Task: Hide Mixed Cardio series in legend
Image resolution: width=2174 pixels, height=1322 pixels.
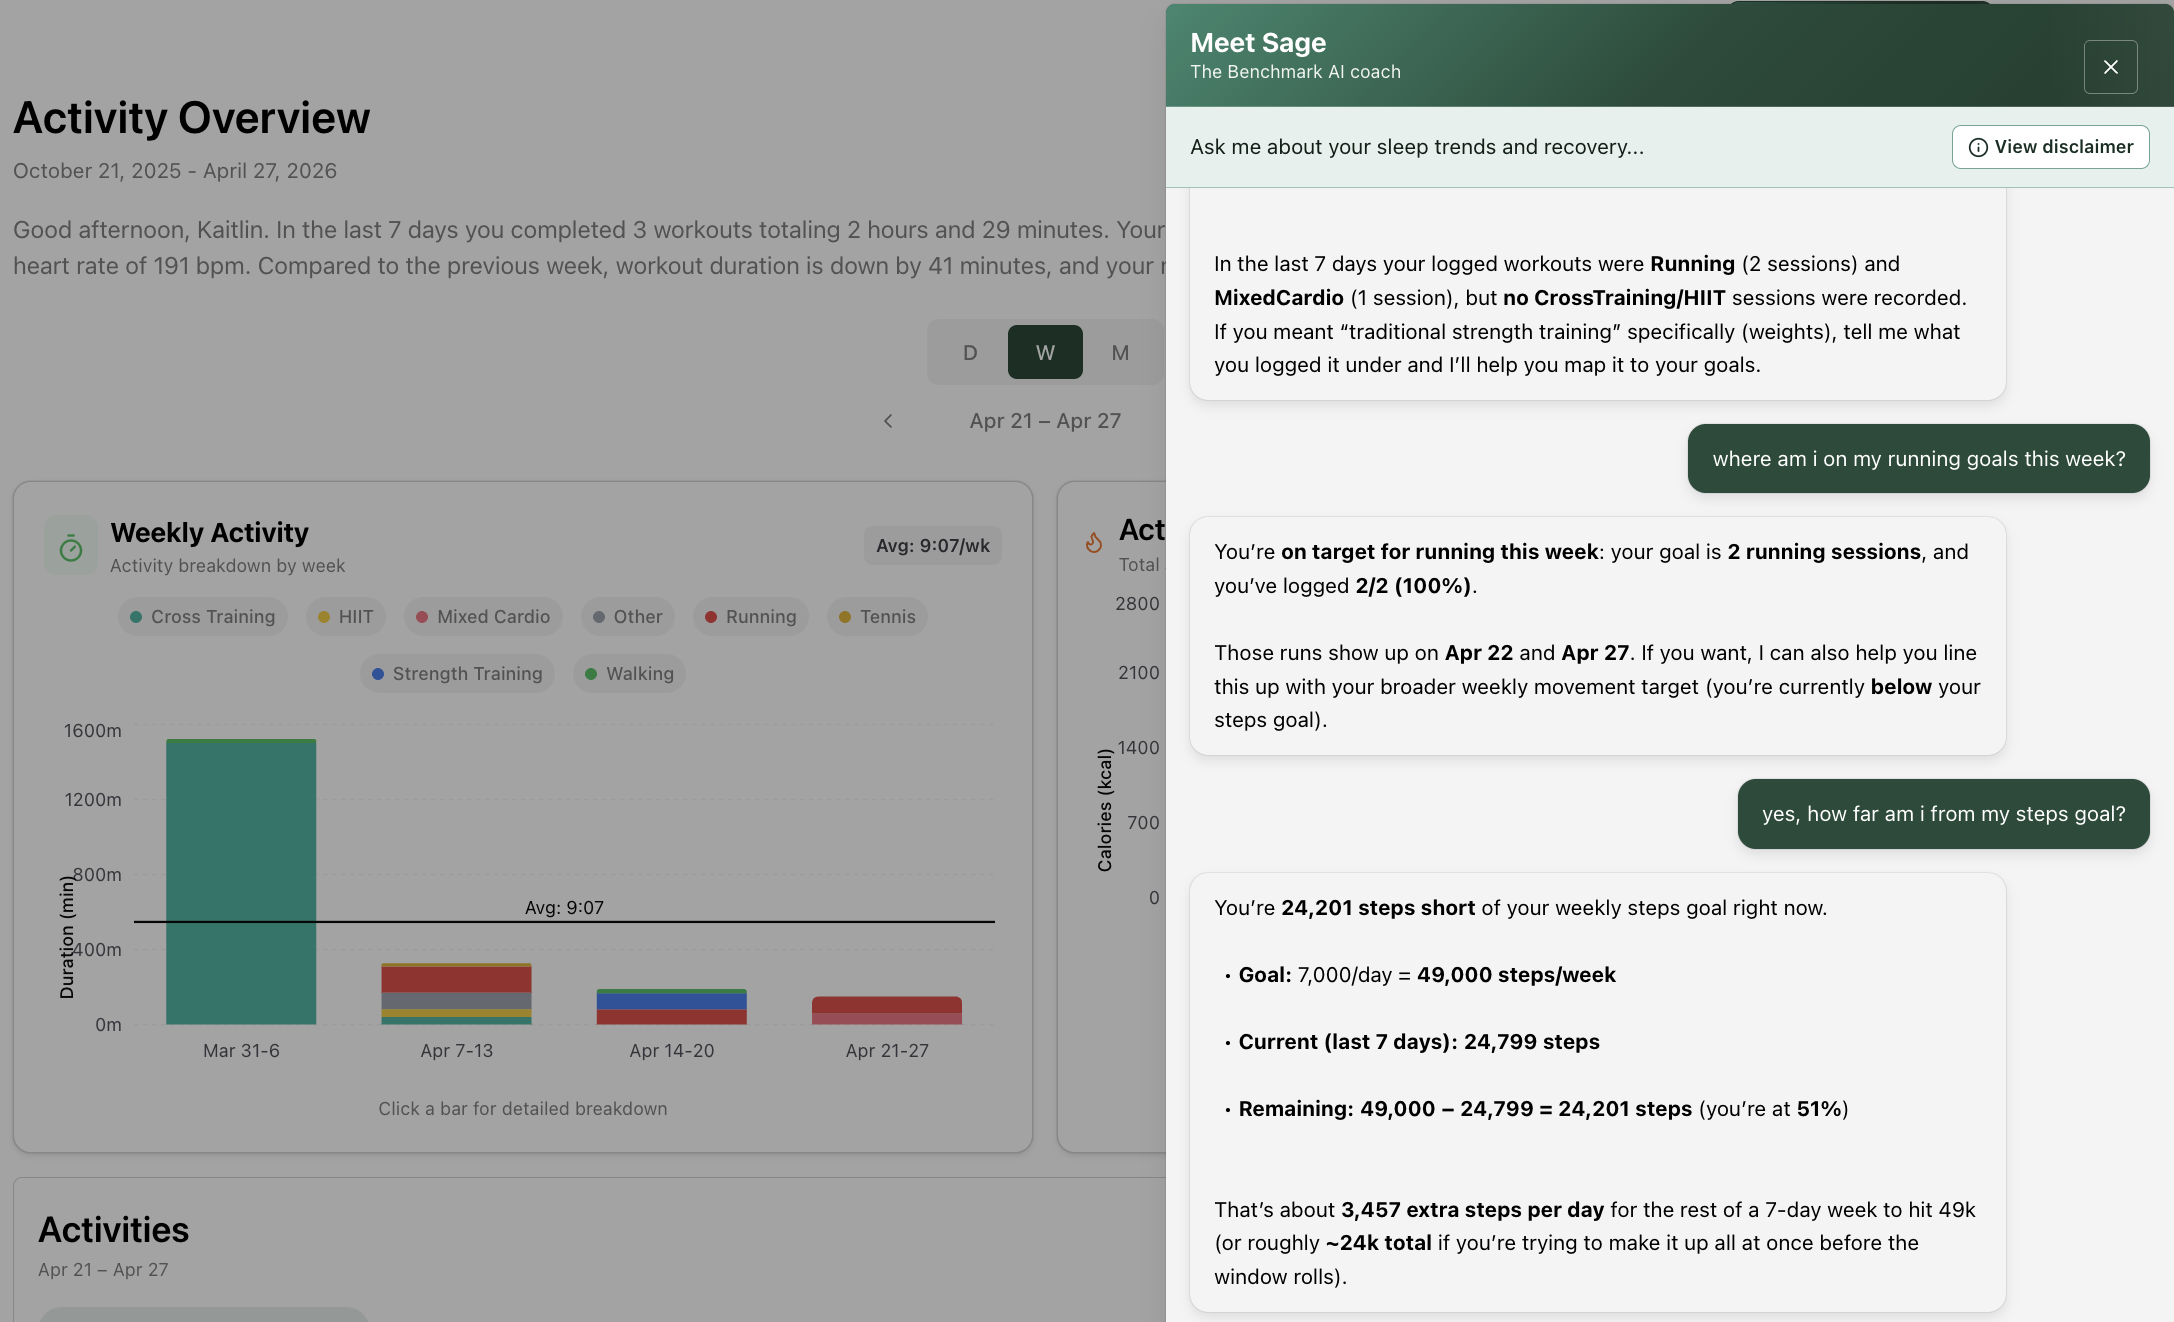Action: tap(483, 617)
